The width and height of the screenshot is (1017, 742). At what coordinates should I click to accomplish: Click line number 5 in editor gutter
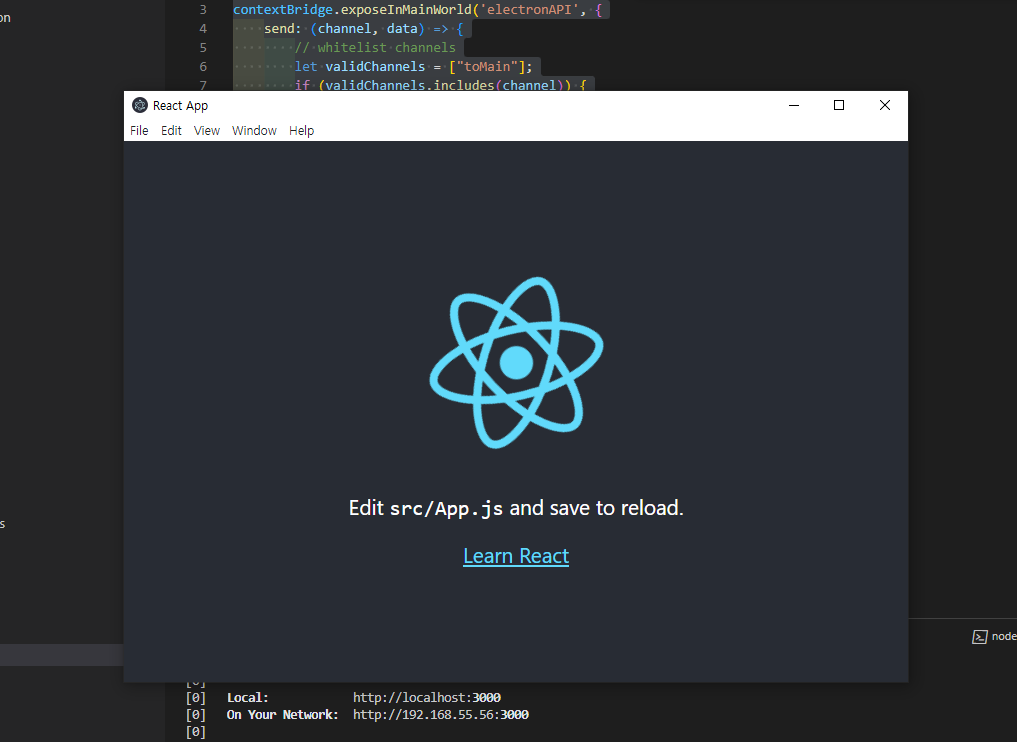[x=203, y=47]
